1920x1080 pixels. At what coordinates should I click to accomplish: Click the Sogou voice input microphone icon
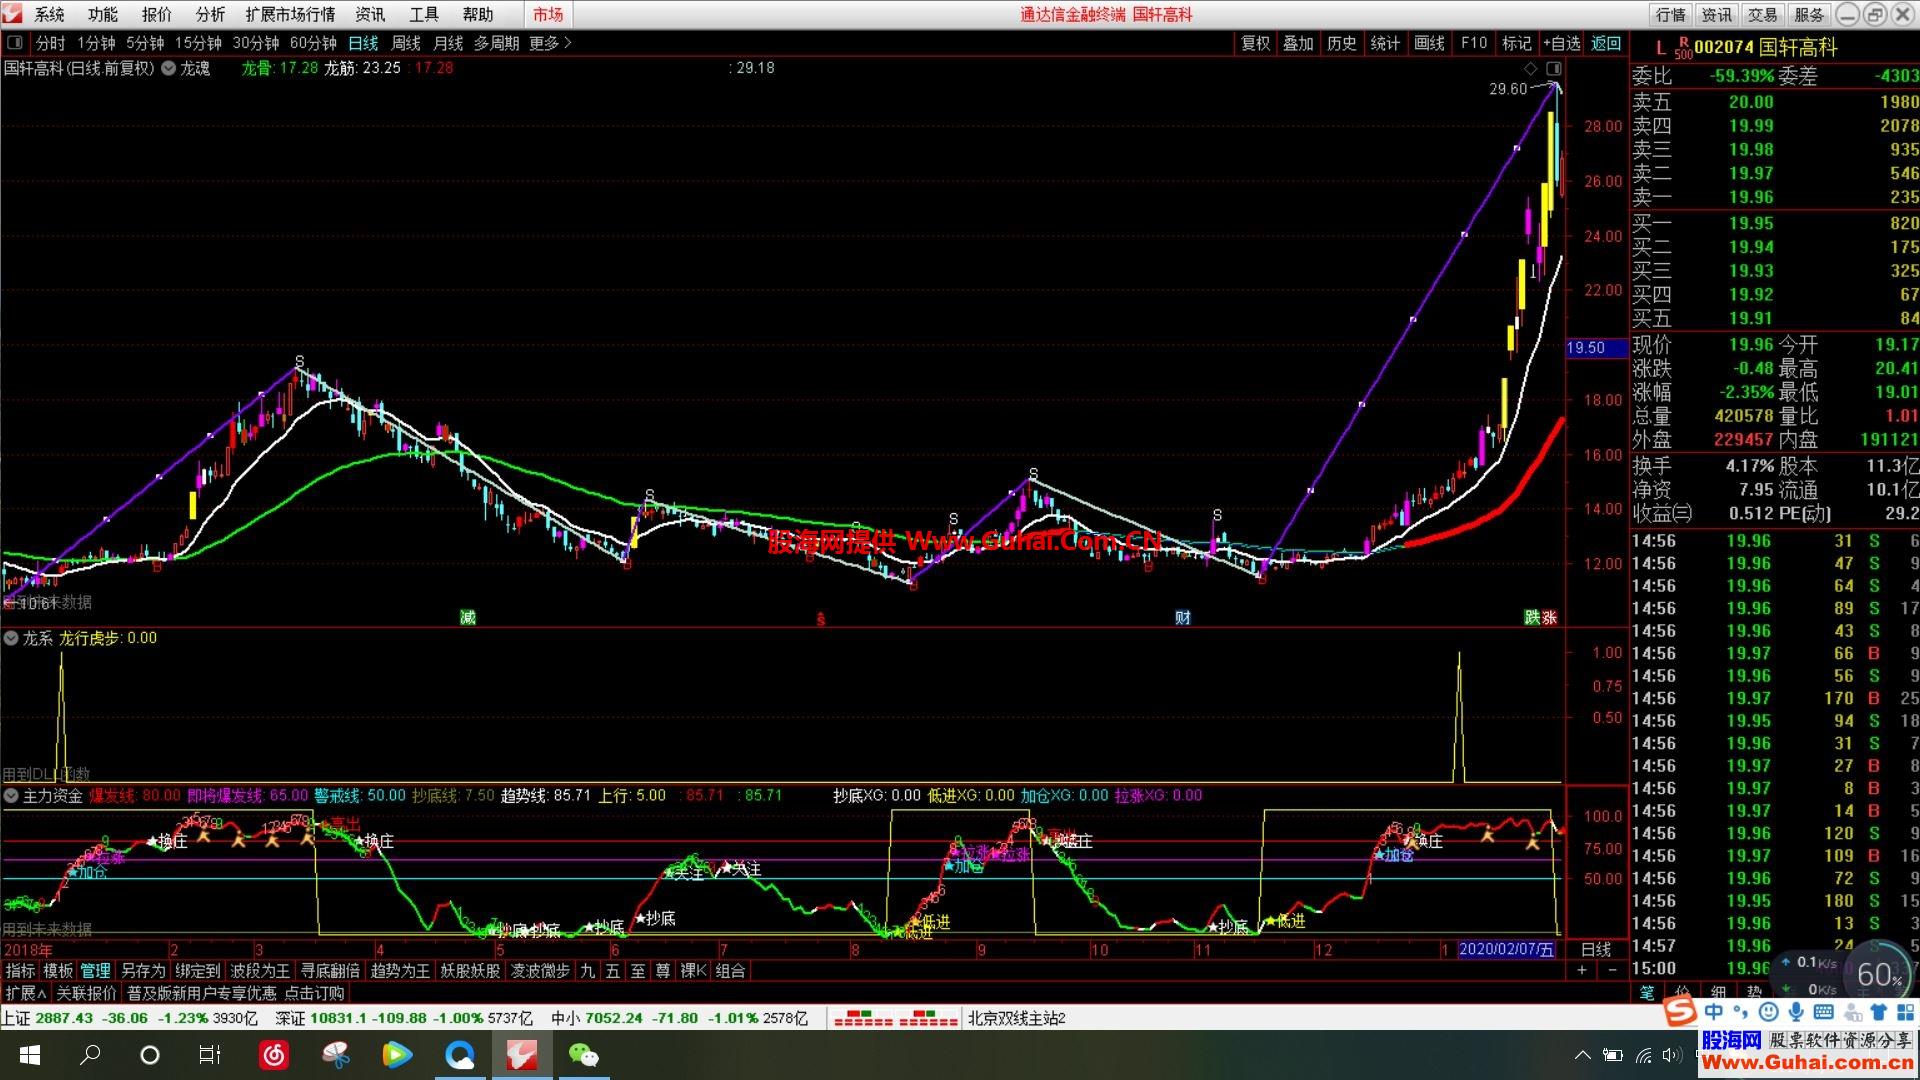(1796, 1012)
